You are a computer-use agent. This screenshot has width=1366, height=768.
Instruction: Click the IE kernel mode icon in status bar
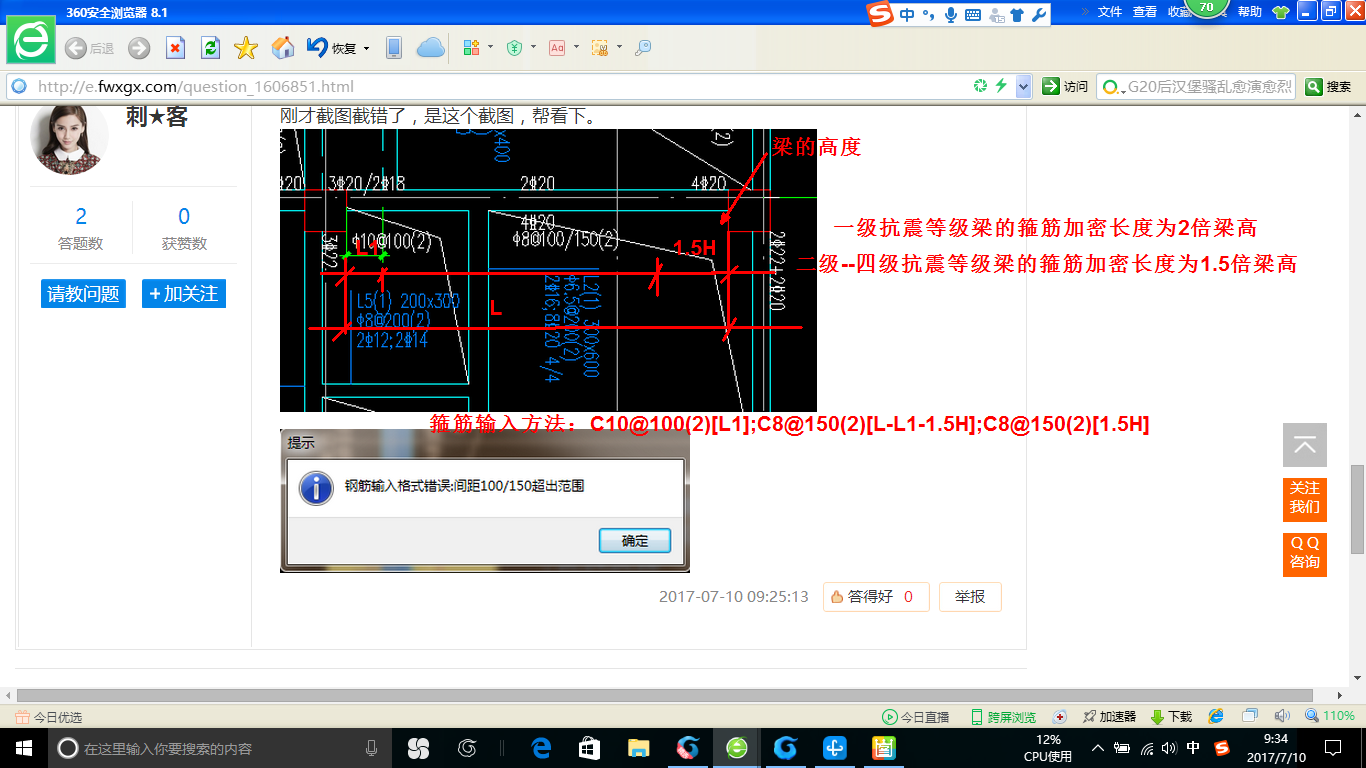pyautogui.click(x=1216, y=716)
